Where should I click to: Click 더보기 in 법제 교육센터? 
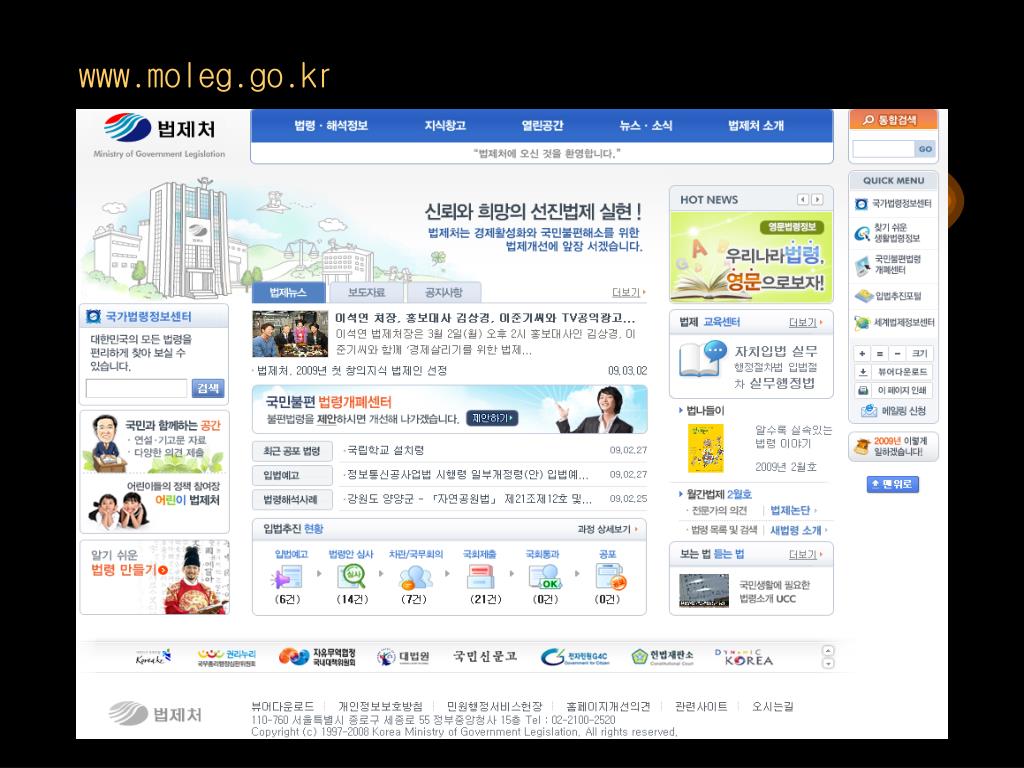(x=805, y=322)
